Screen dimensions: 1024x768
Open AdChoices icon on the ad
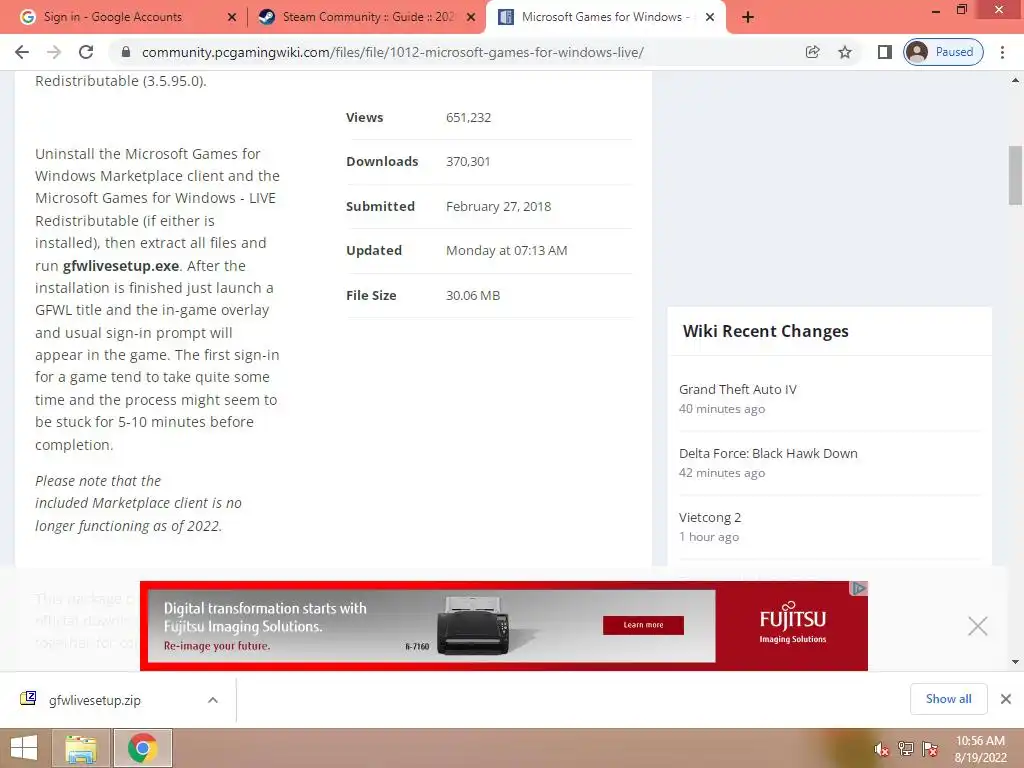click(x=859, y=588)
